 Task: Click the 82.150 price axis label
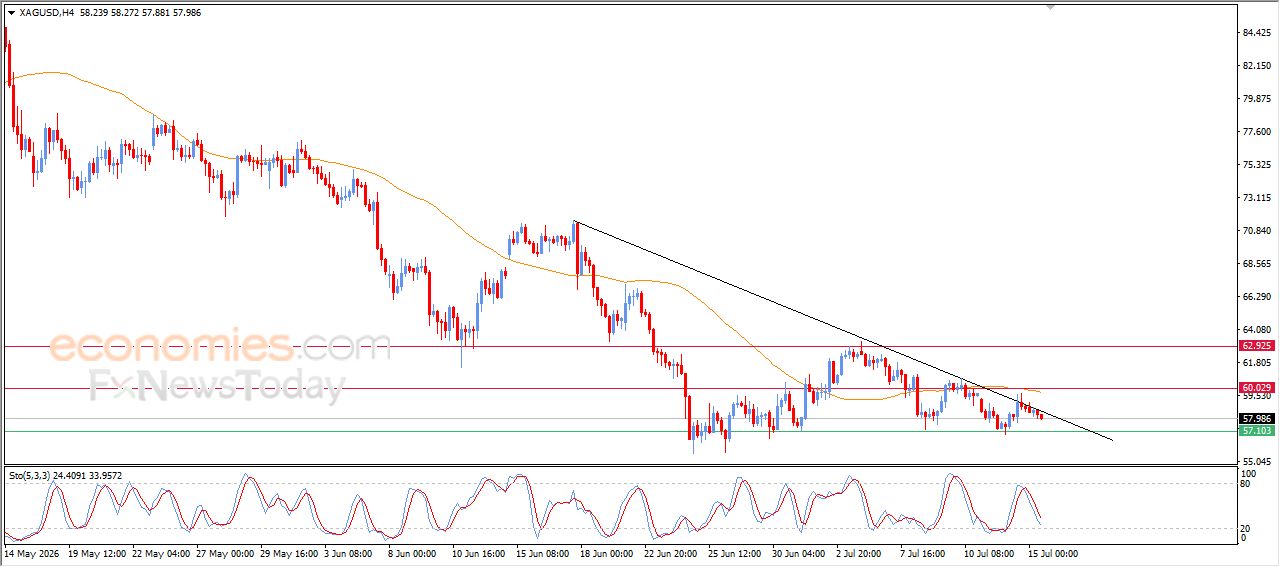point(1256,66)
